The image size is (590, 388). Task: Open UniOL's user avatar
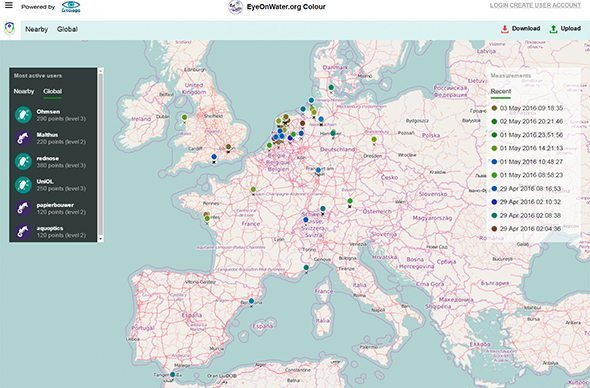[x=23, y=185]
